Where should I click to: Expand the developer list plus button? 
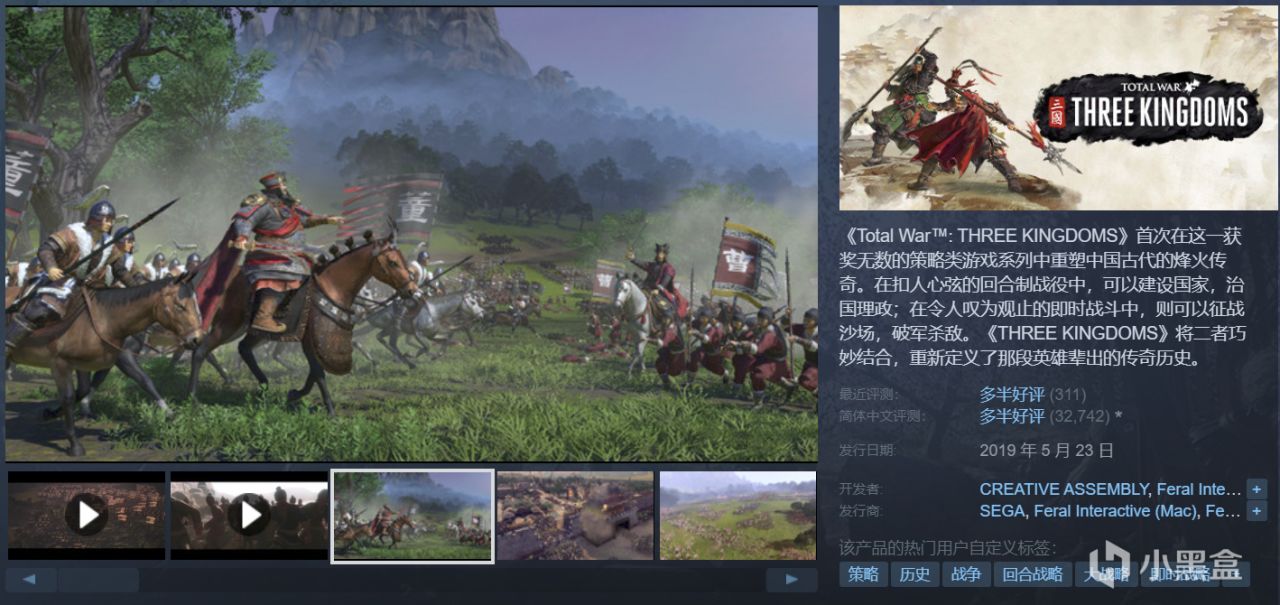[1257, 489]
